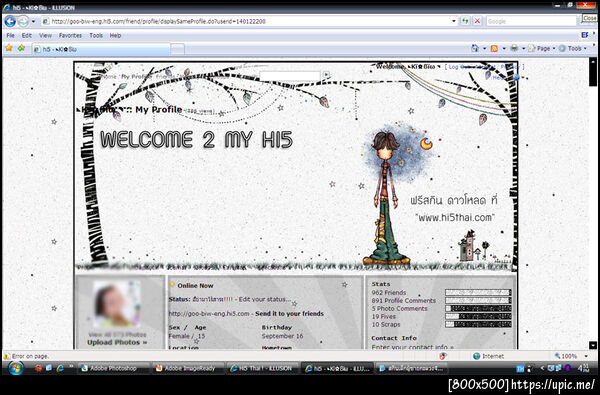Screen dimensions: 600x395
Task: Click the Friends stats progress bar
Action: 478,293
